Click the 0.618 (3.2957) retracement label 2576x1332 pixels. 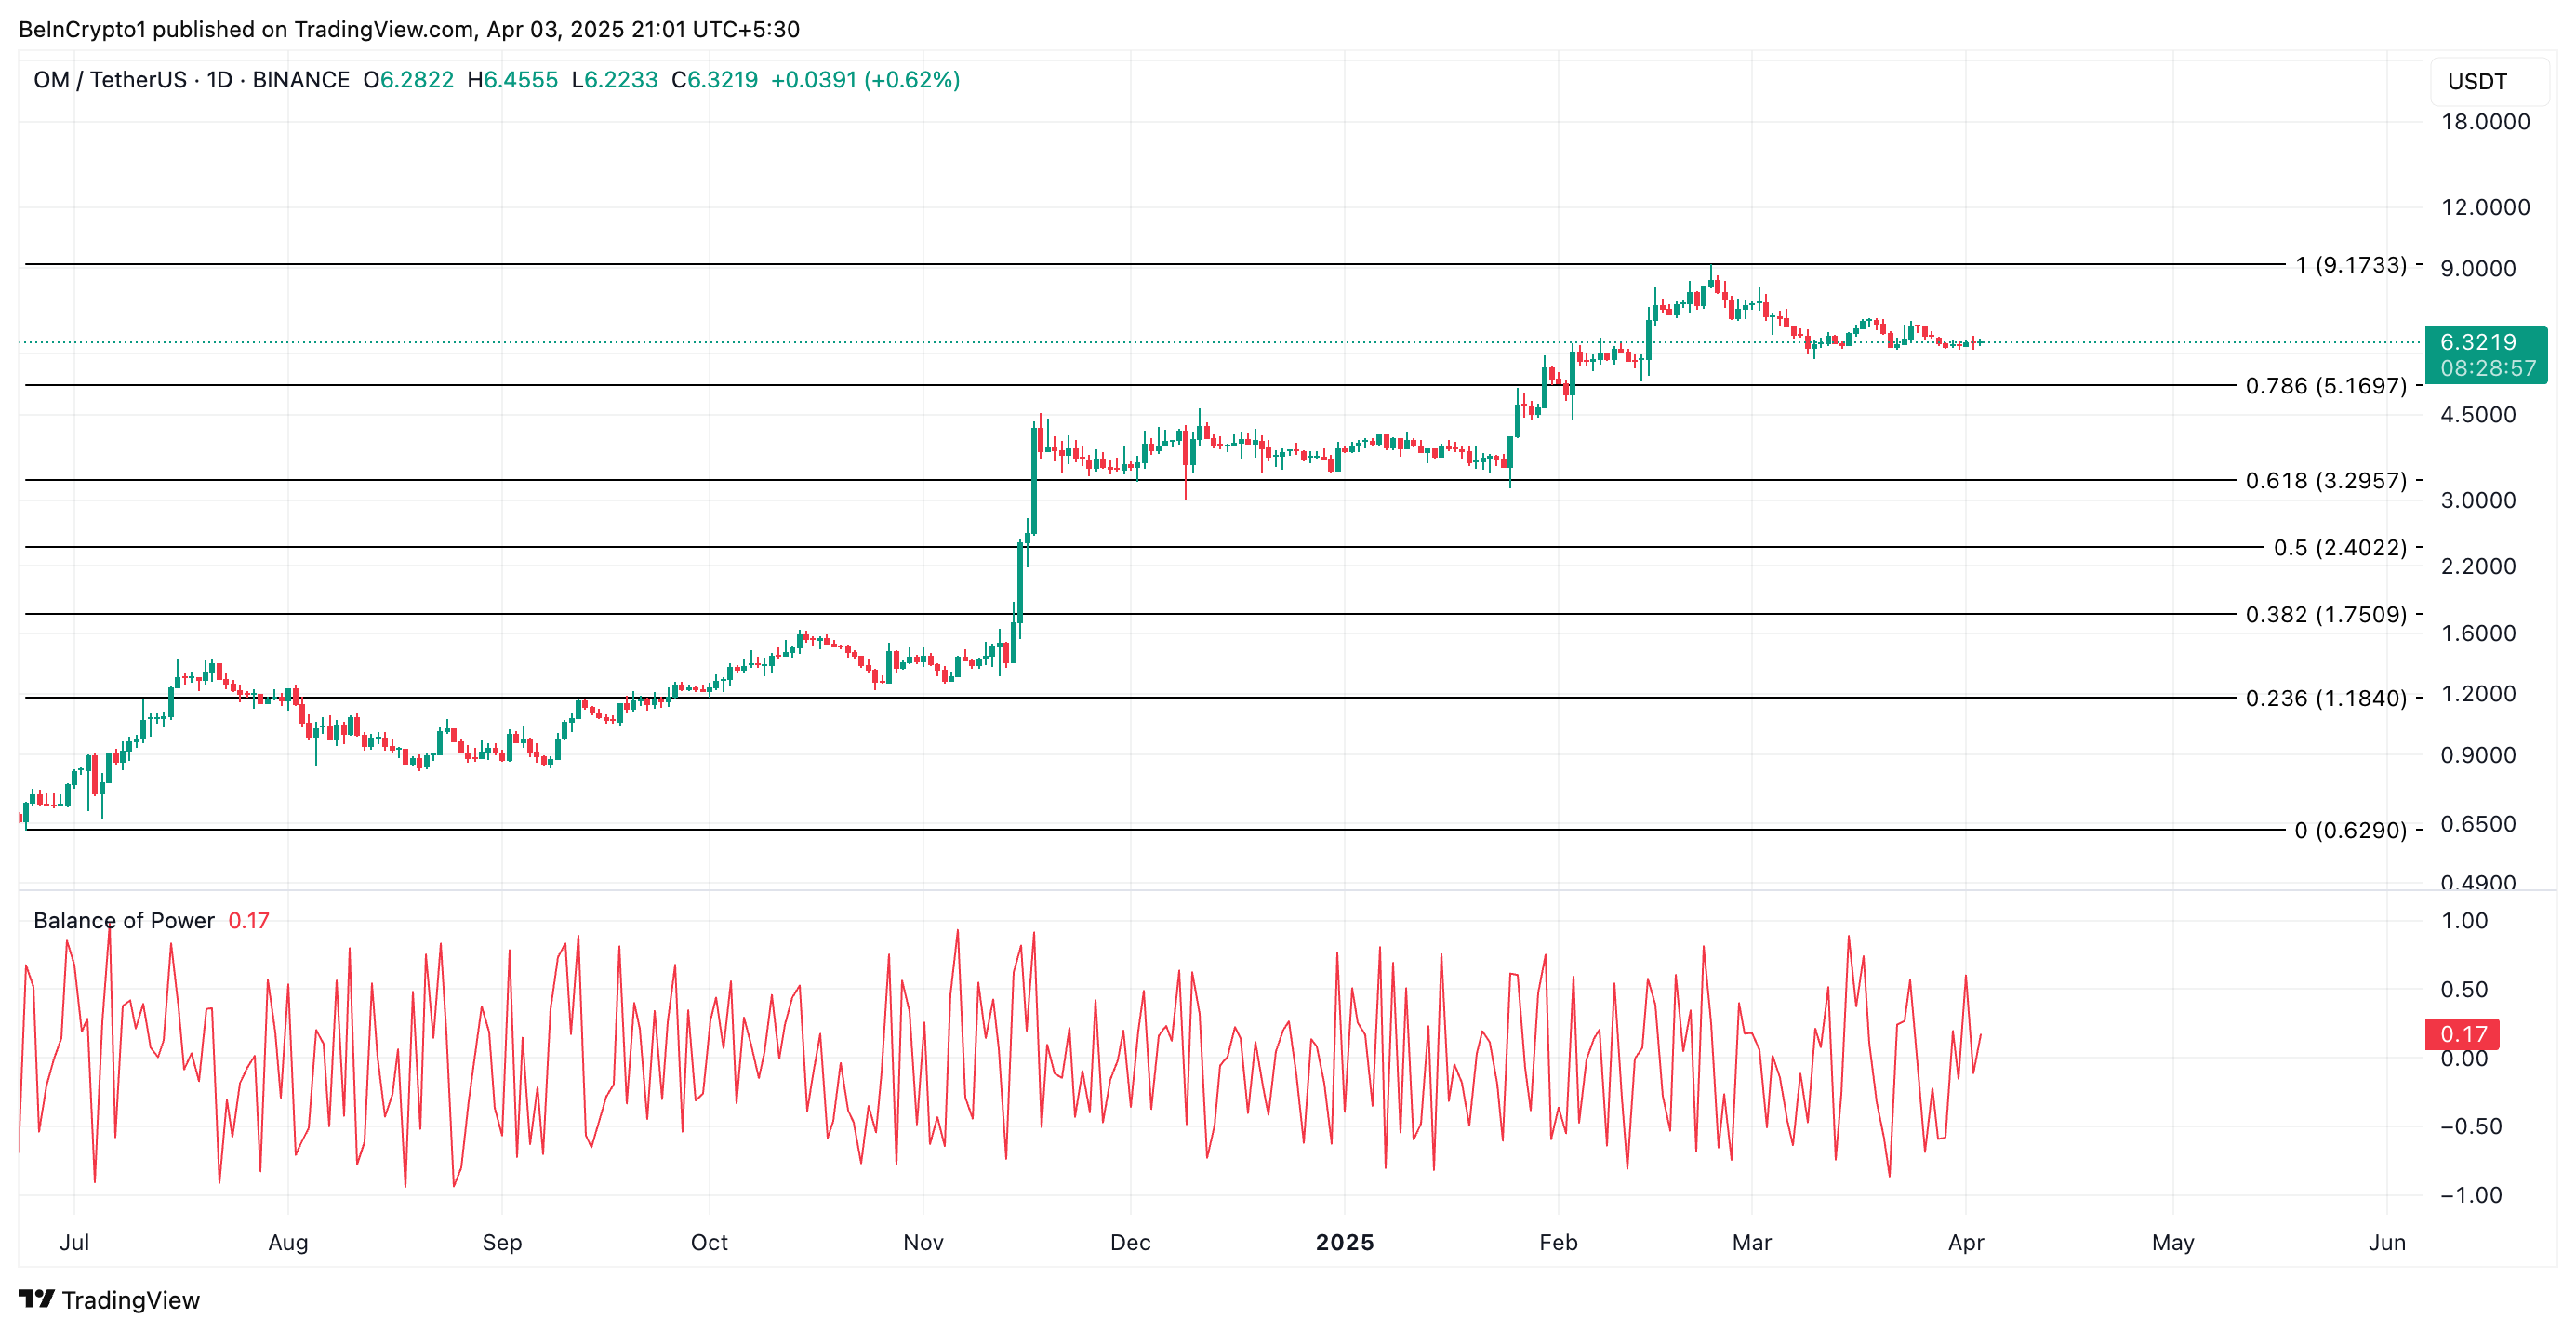click(x=2325, y=481)
